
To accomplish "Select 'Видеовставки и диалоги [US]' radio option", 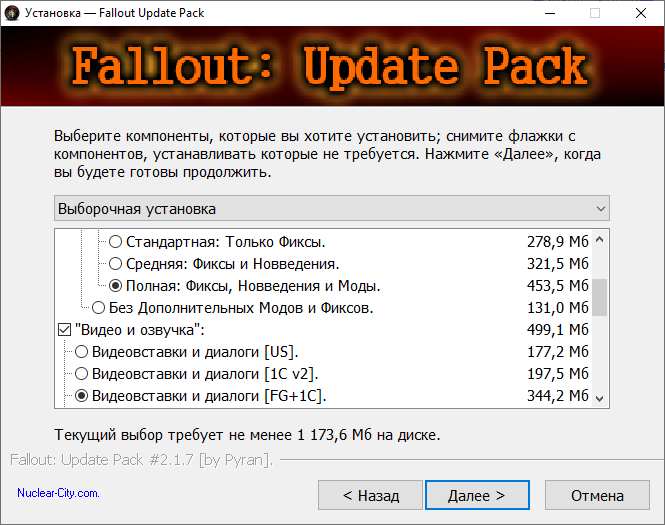I will click(81, 352).
